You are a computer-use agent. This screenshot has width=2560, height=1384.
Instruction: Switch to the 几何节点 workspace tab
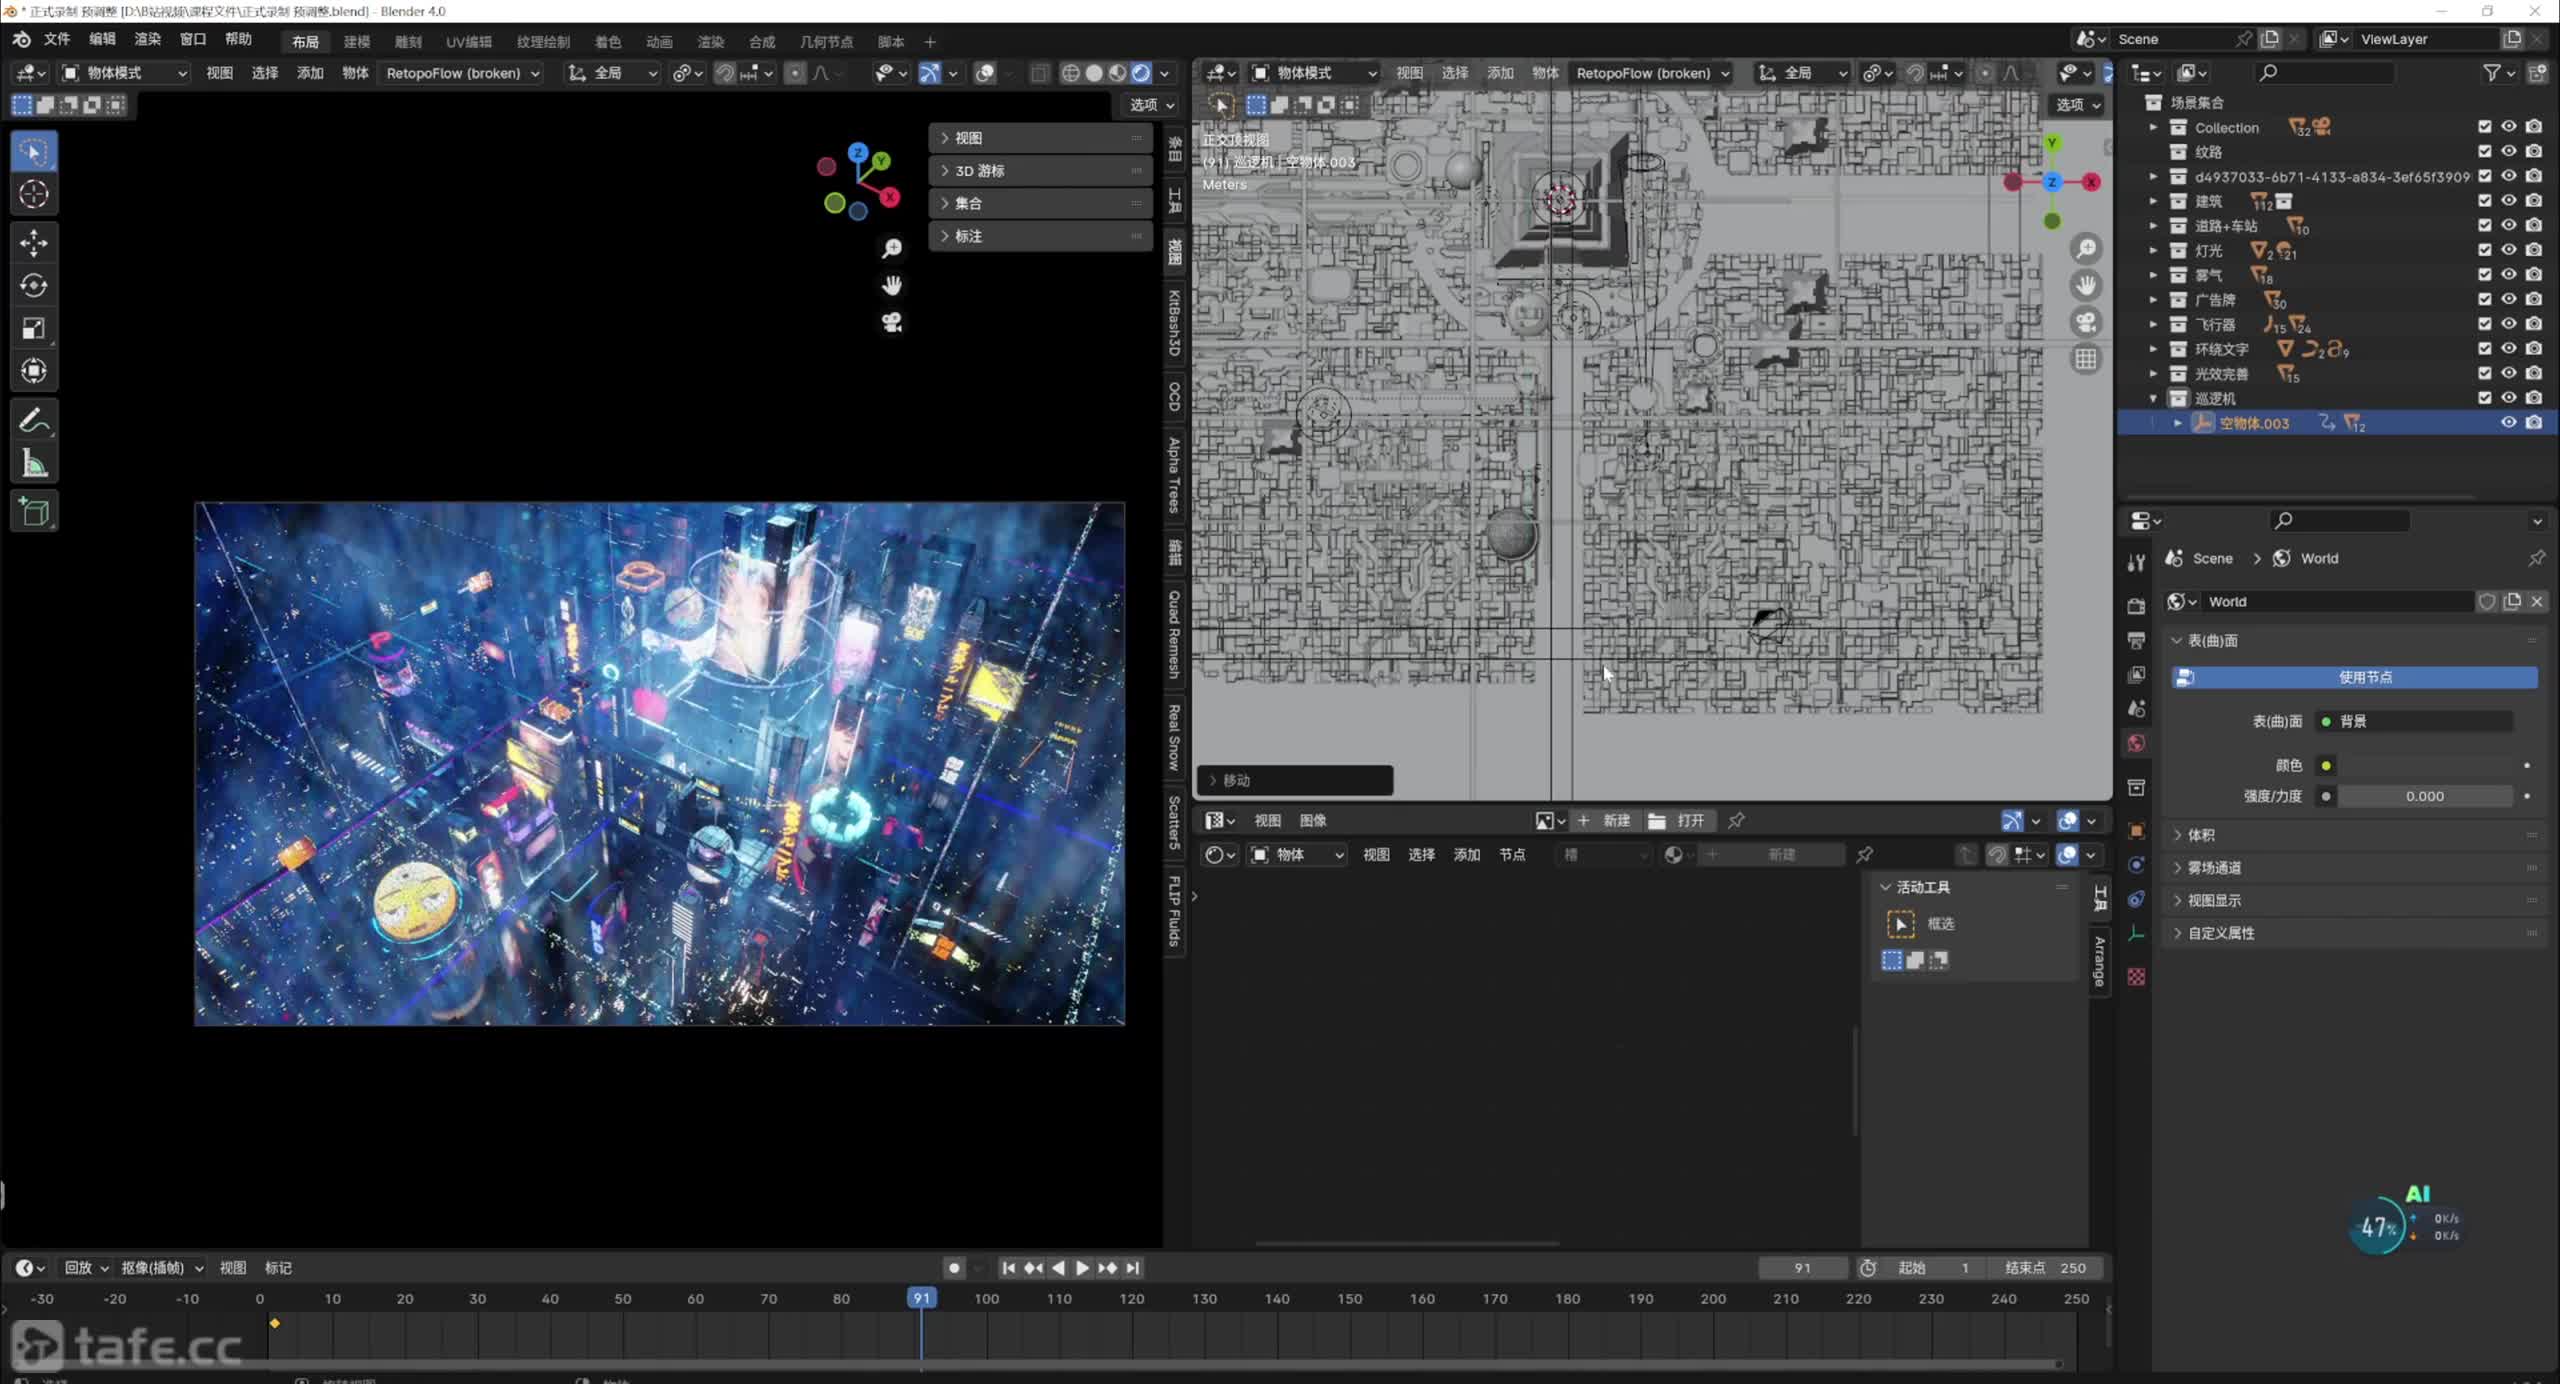[x=826, y=41]
